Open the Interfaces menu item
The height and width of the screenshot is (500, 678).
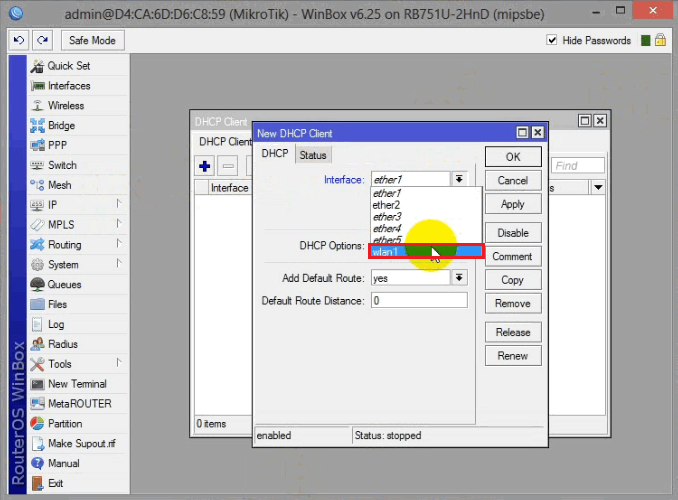pyautogui.click(x=79, y=86)
